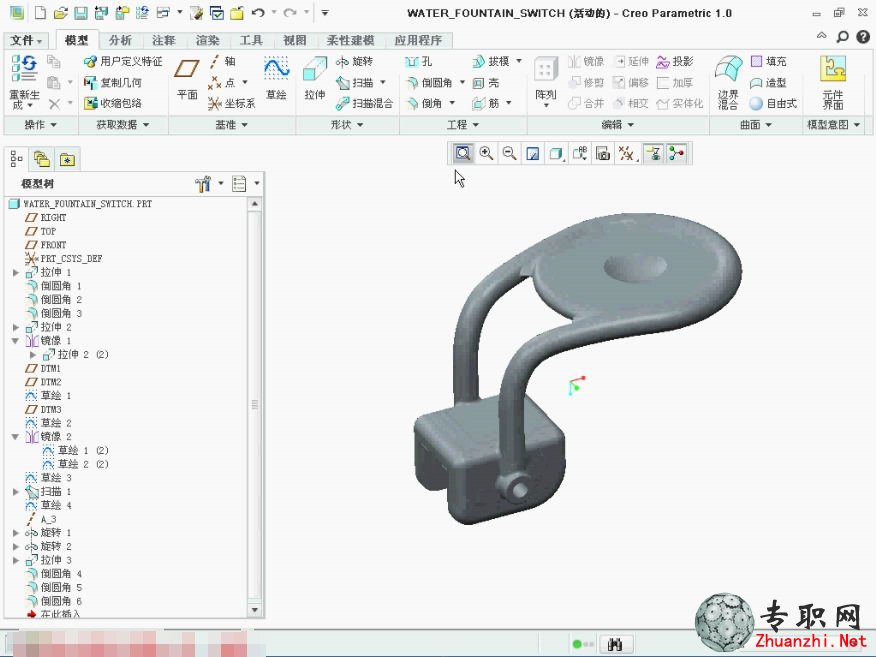Collapse the 镜像 1 tree node
The width and height of the screenshot is (876, 657).
16,341
